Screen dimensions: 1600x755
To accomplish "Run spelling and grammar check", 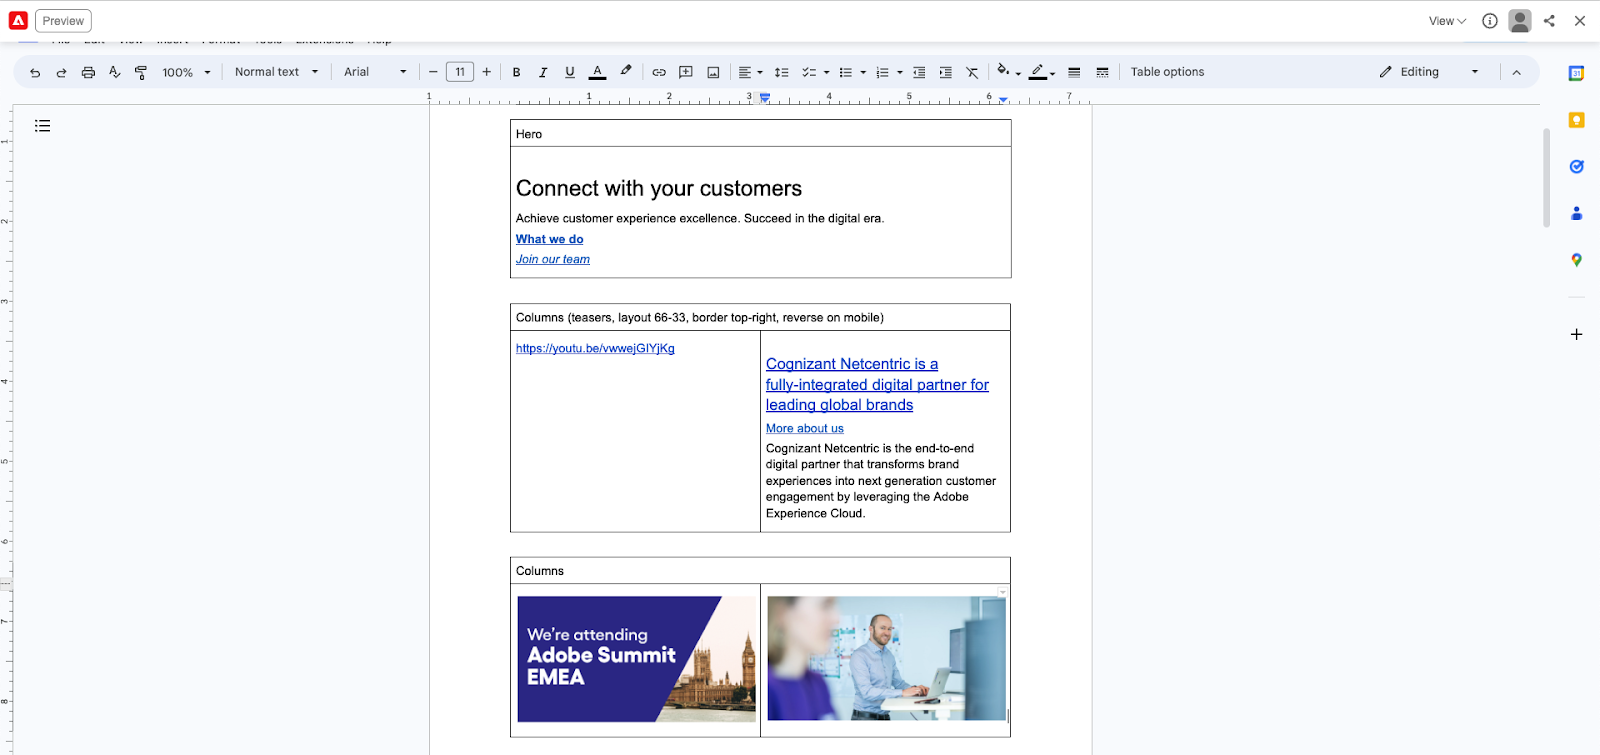I will pyautogui.click(x=114, y=72).
